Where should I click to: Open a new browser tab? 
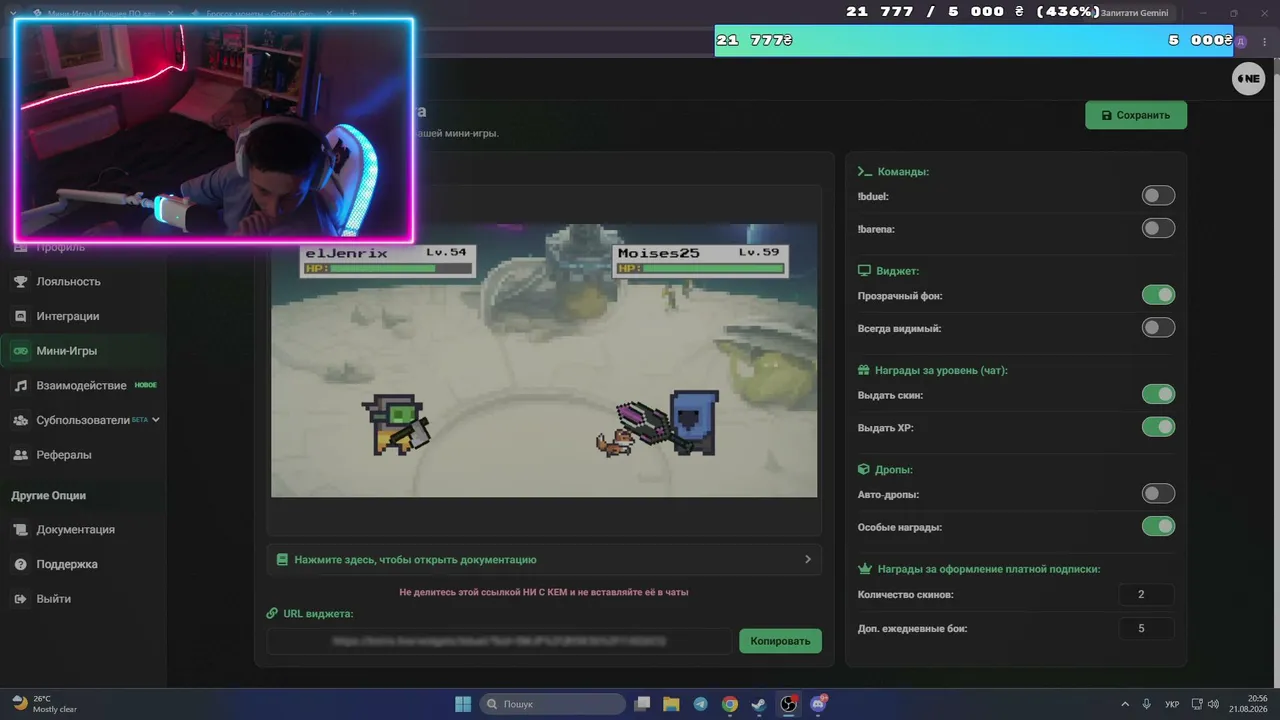[353, 14]
